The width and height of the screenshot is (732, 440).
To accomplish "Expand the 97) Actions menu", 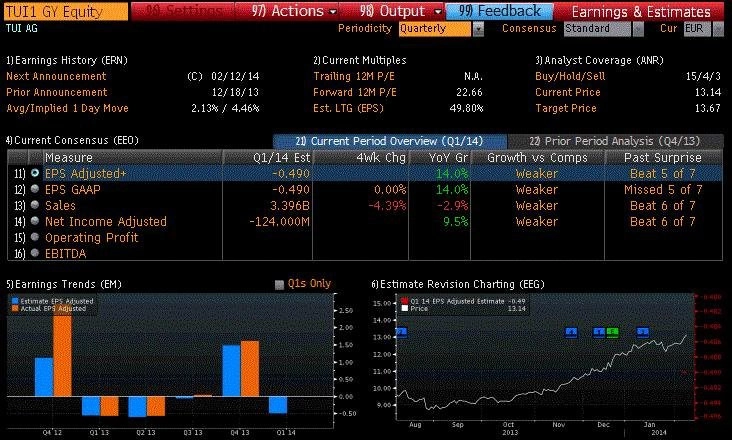I will [x=294, y=11].
